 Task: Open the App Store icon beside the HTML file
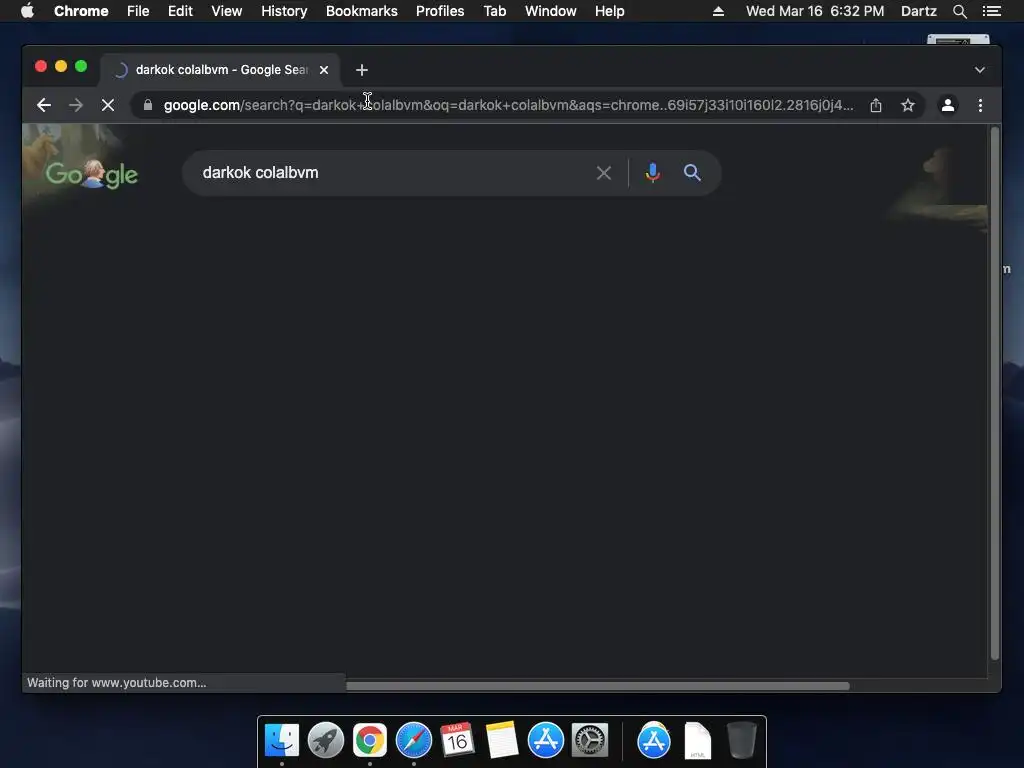click(x=654, y=740)
